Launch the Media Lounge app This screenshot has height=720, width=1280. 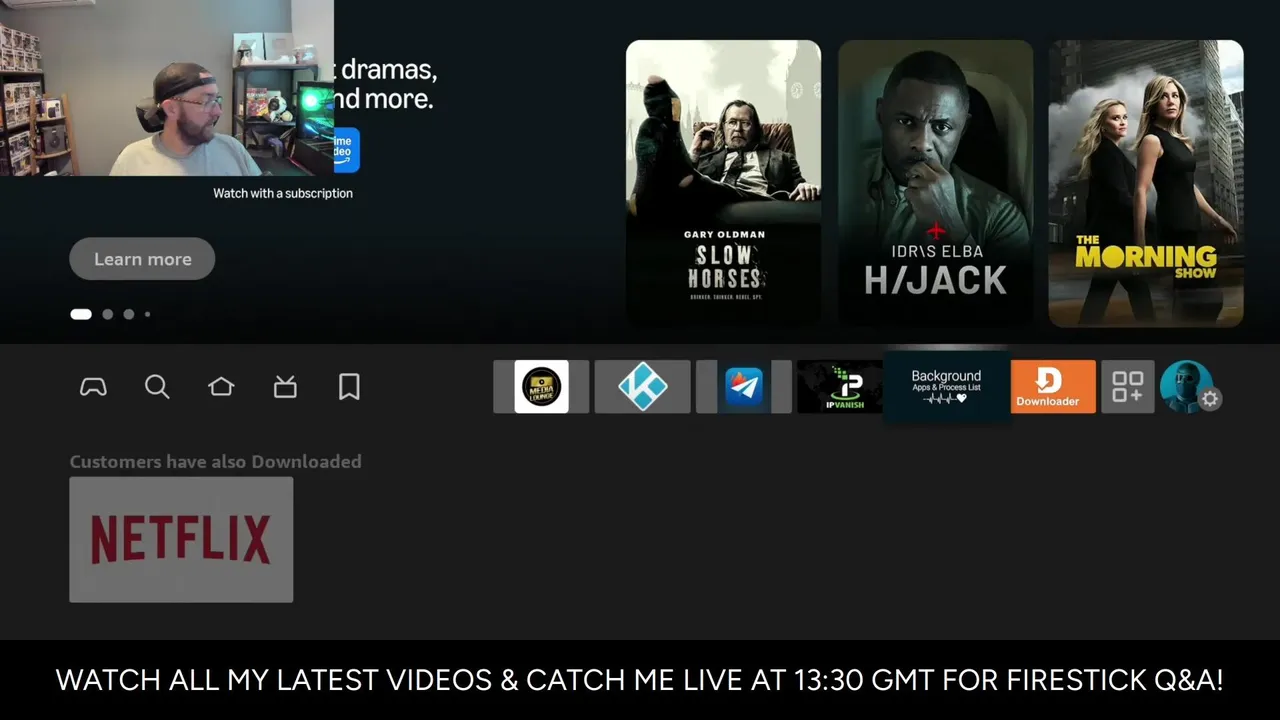coord(541,387)
